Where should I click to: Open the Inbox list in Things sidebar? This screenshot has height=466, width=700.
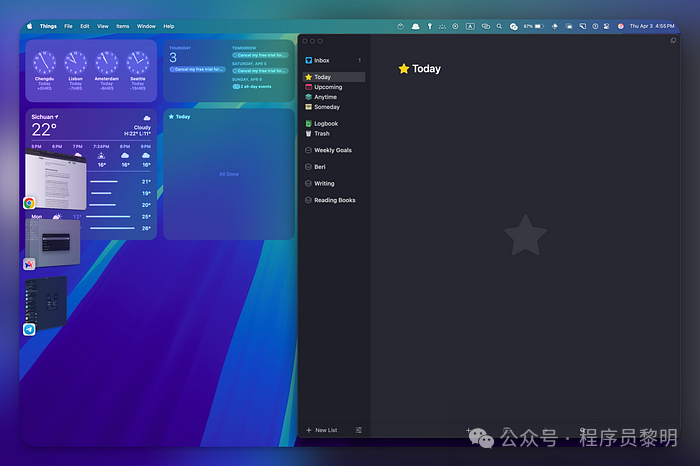[333, 60]
